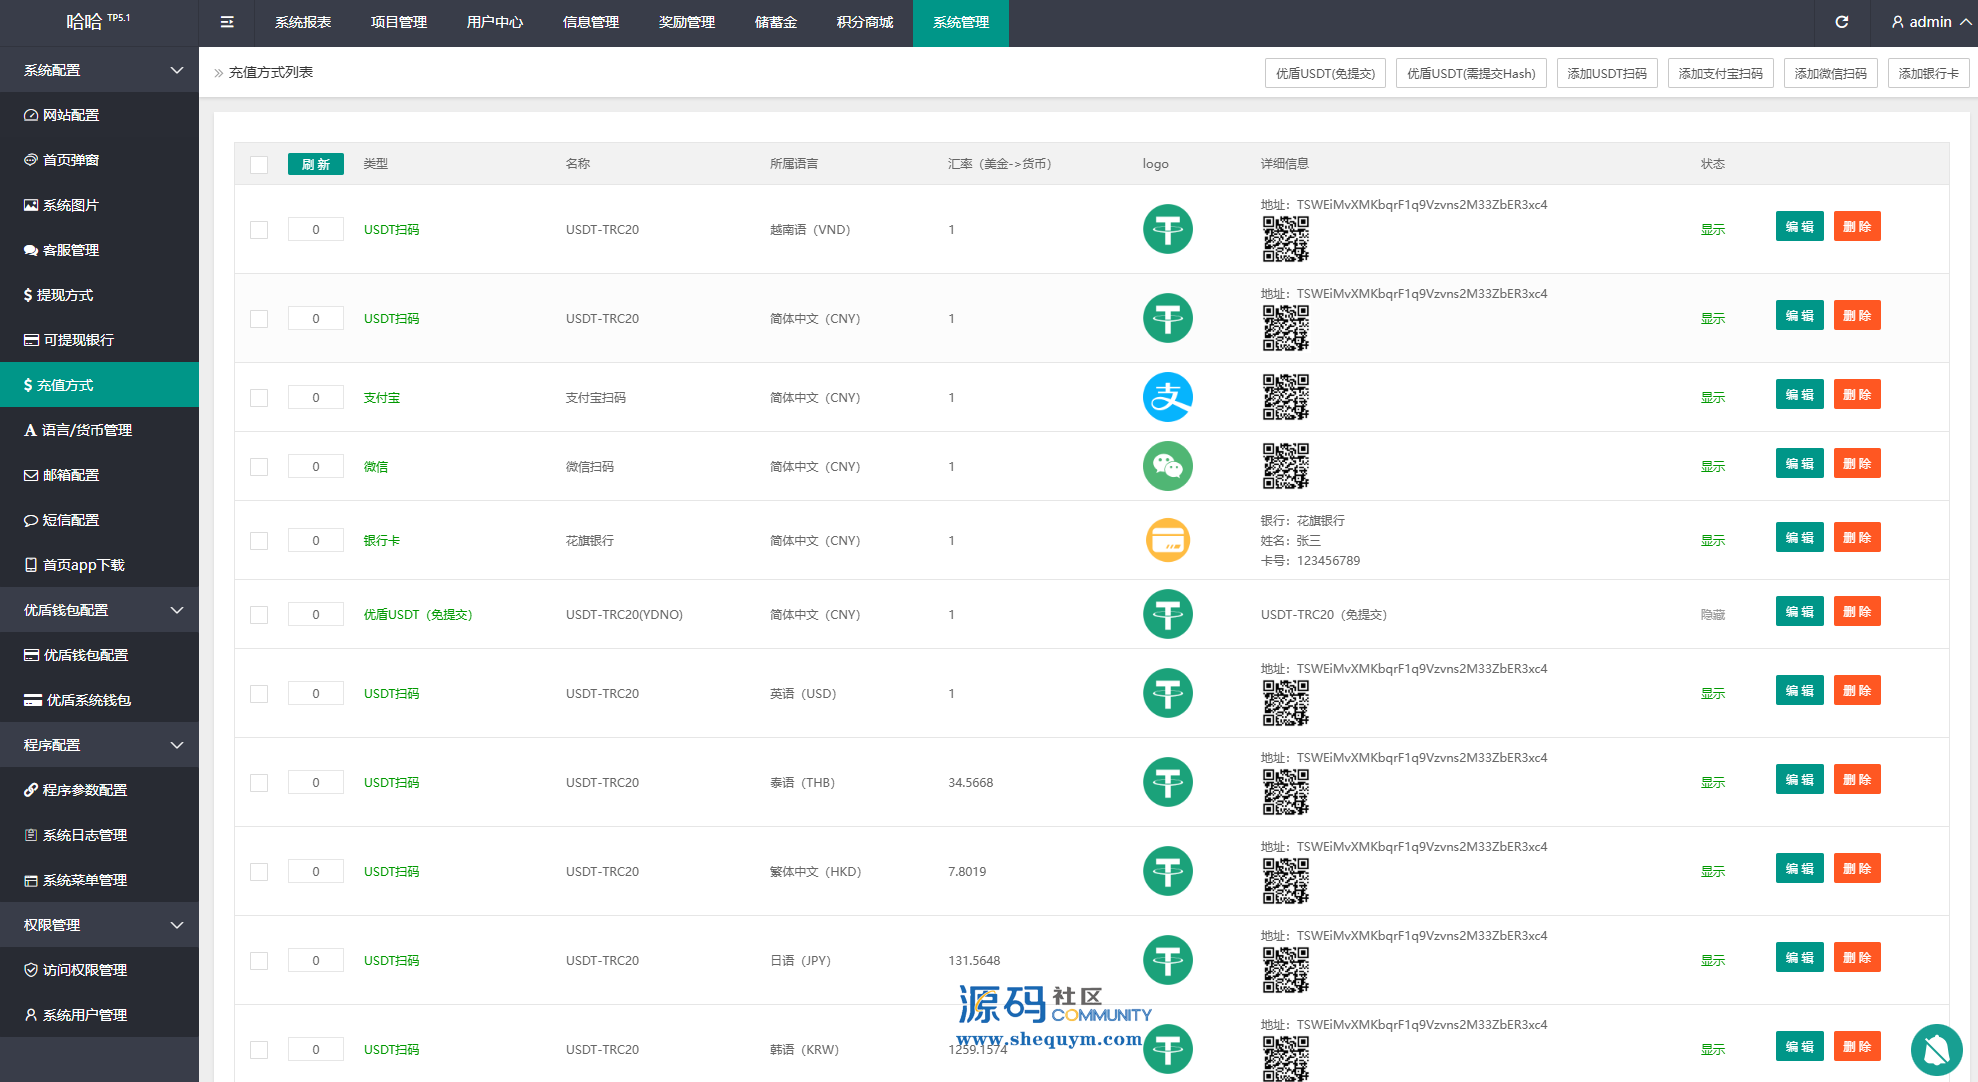Check the select-all checkbox in table header
1978x1082 pixels.
(259, 165)
